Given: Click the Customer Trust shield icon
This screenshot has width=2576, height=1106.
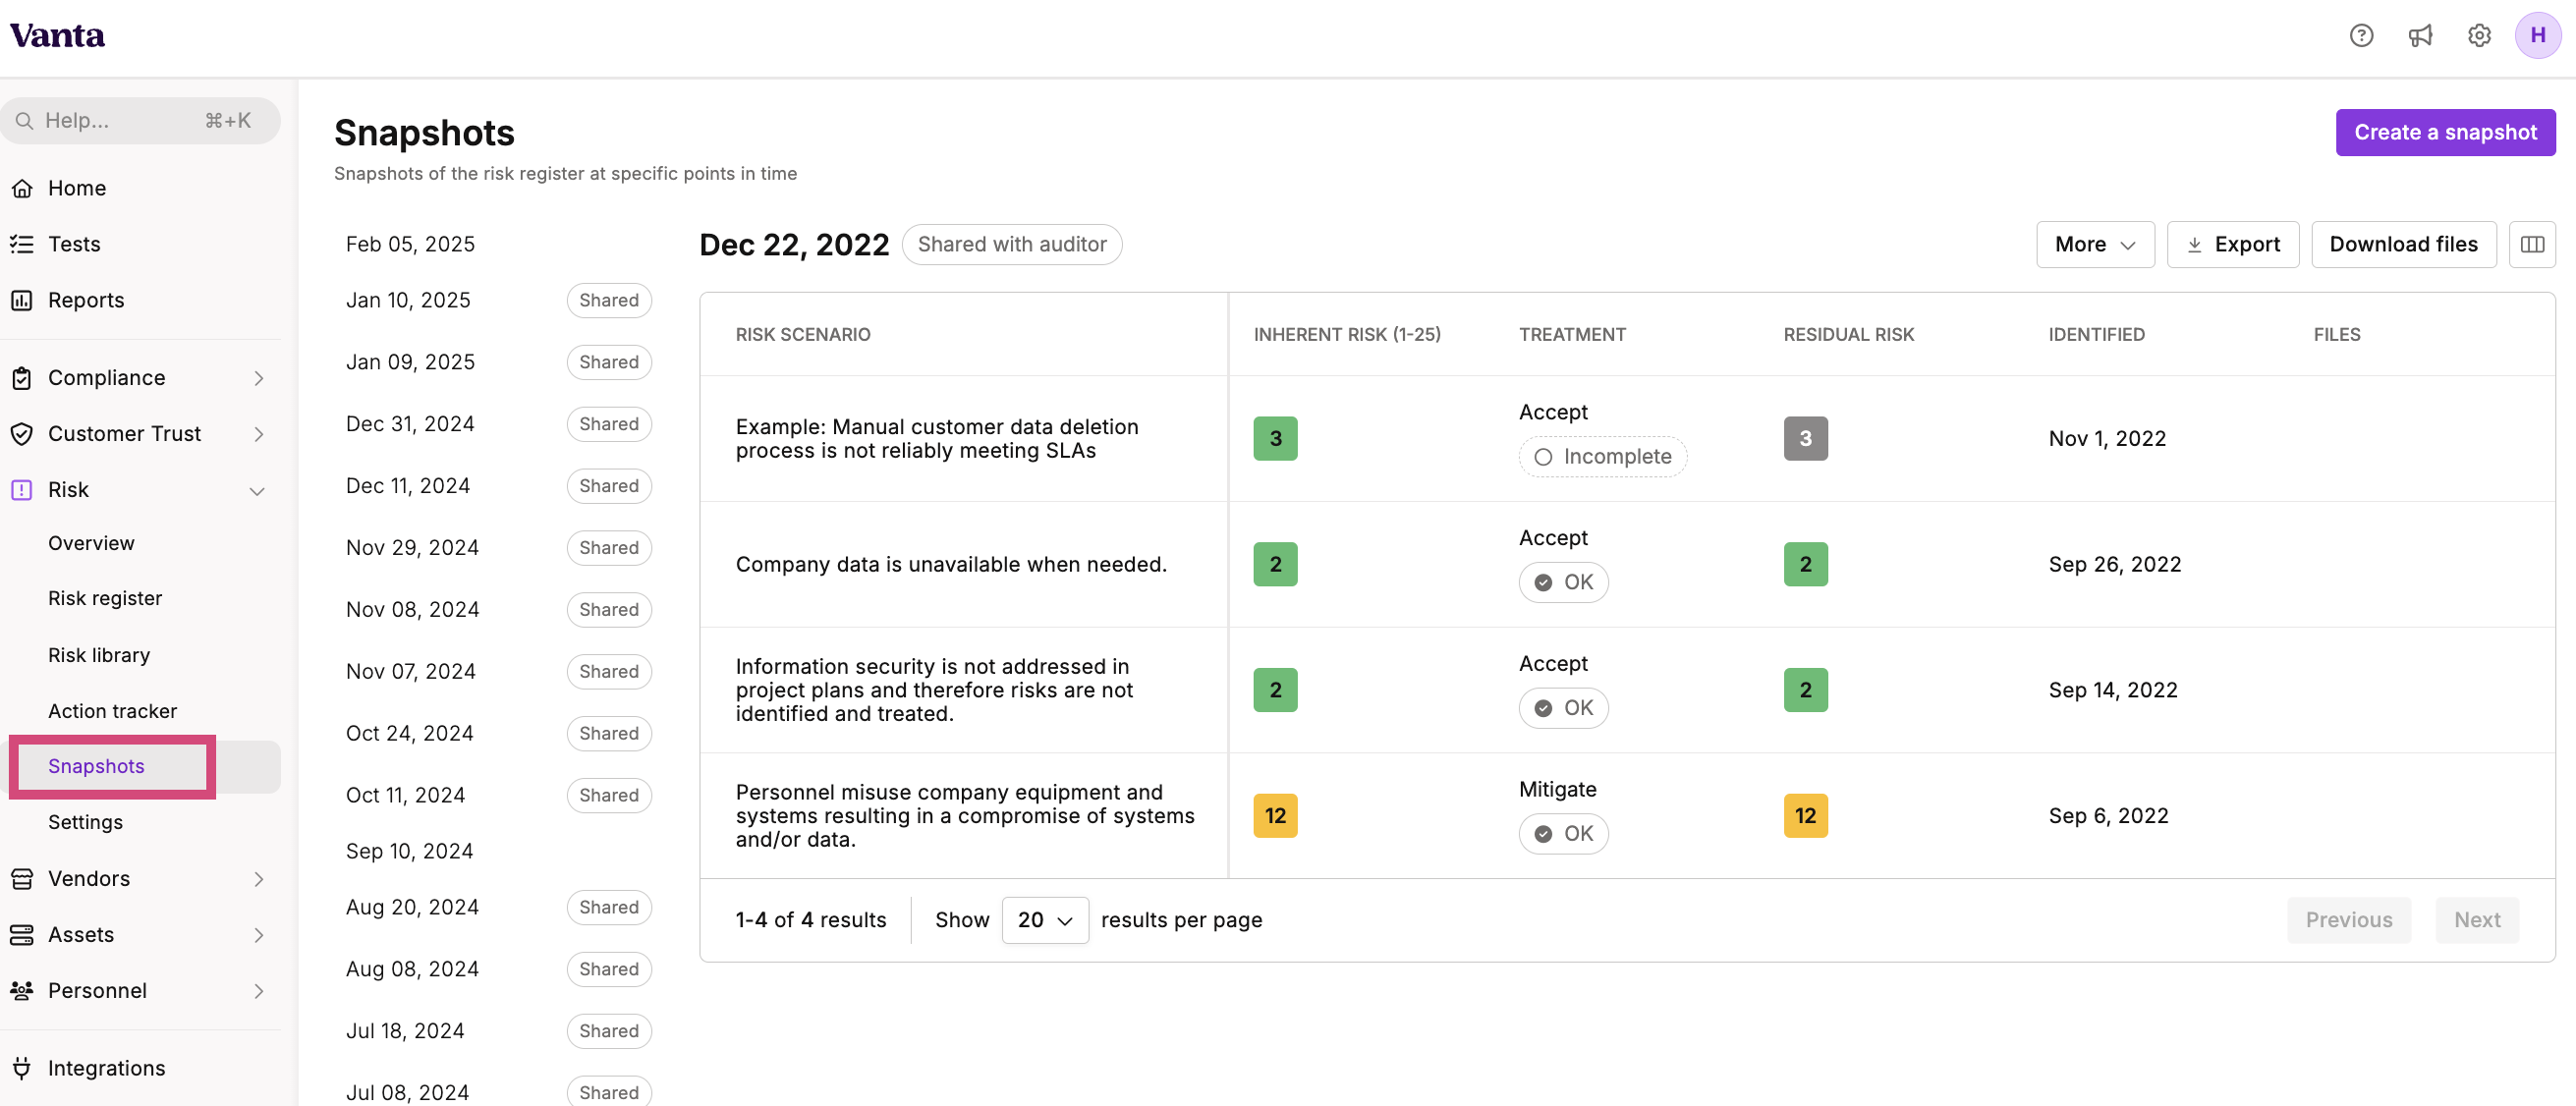Looking at the screenshot, I should pyautogui.click(x=22, y=434).
